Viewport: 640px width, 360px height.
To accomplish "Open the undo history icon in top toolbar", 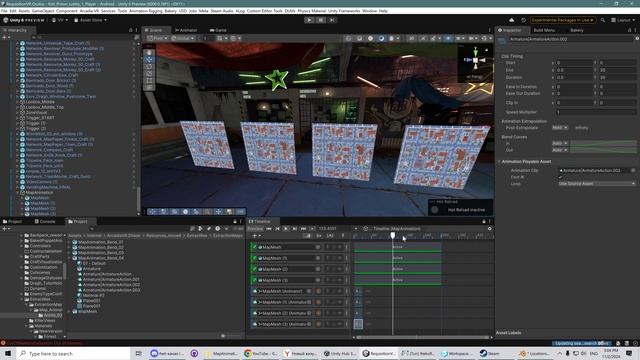I will [523, 20].
